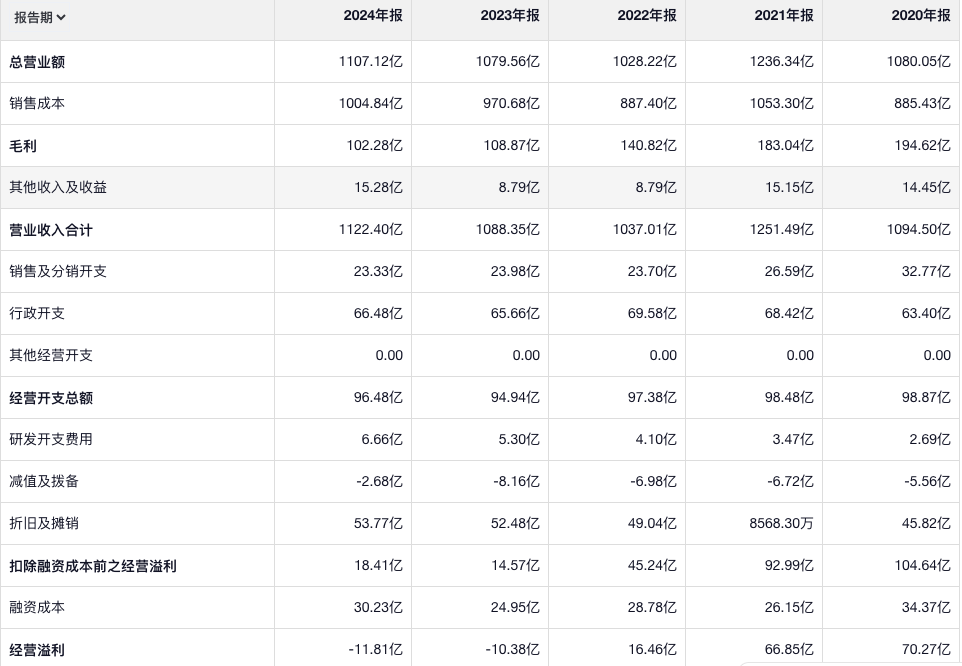Click the 毛利 row label
Viewport: 962px width, 666px height.
tap(23, 146)
